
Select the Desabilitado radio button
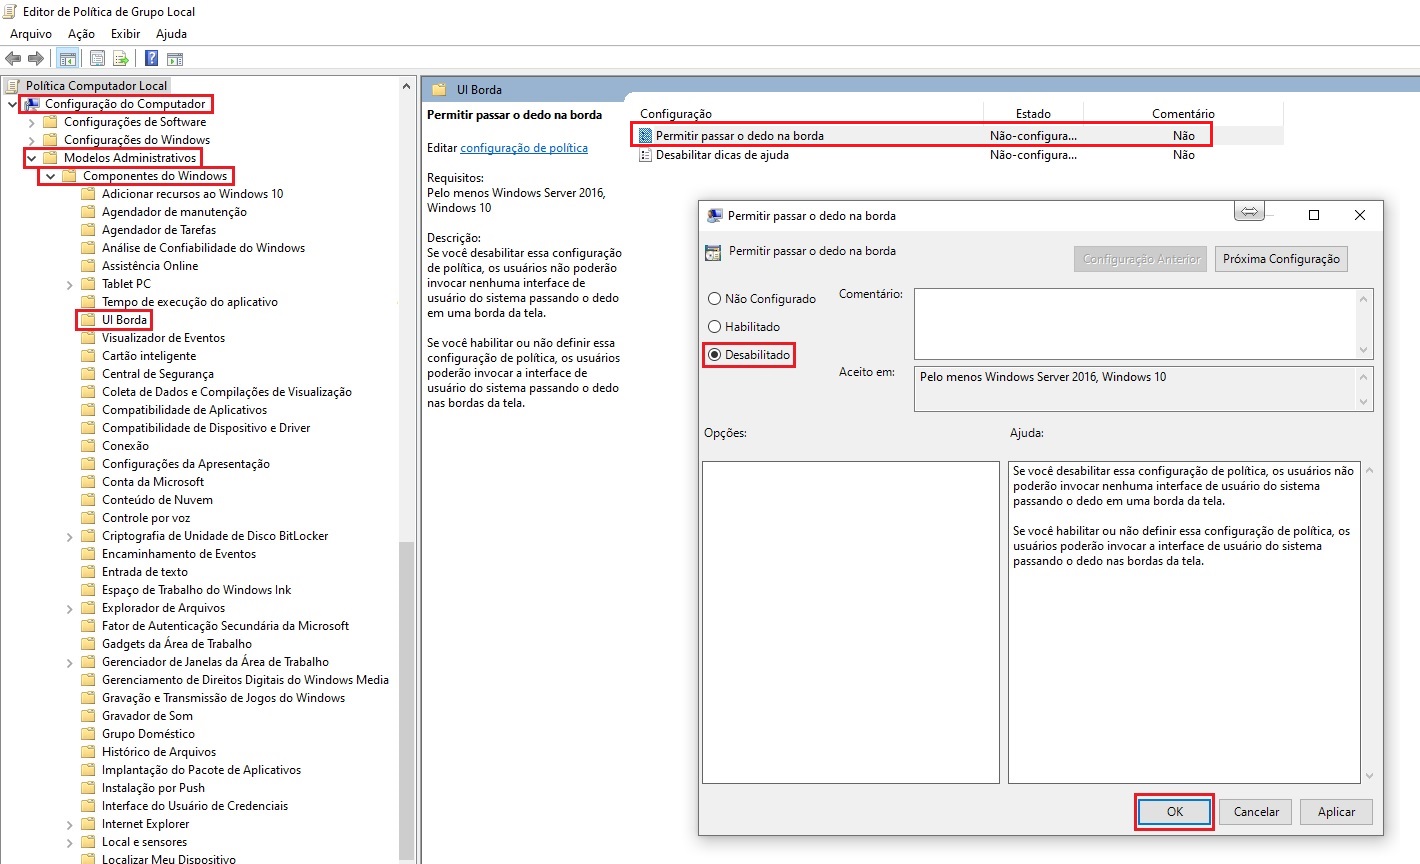click(714, 355)
